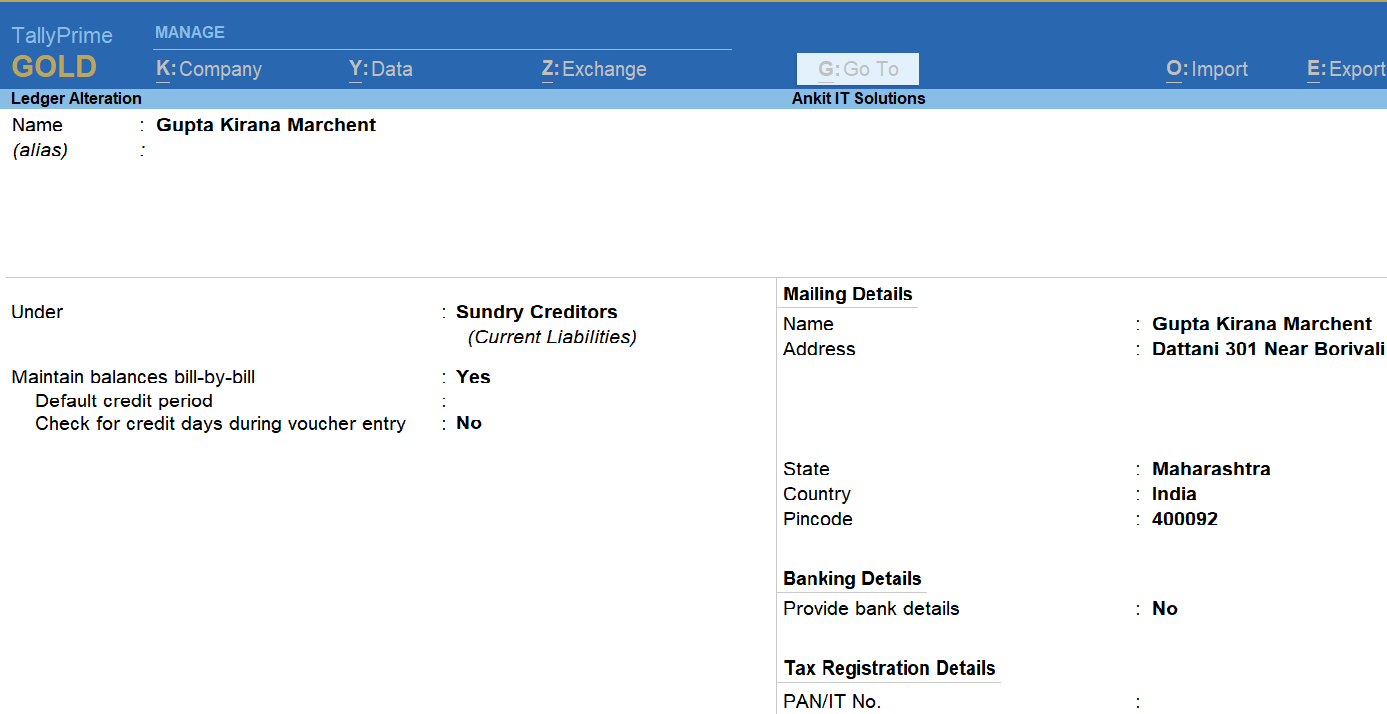Change the State value Maharashtra
Image resolution: width=1387 pixels, height=714 pixels.
coord(1211,469)
